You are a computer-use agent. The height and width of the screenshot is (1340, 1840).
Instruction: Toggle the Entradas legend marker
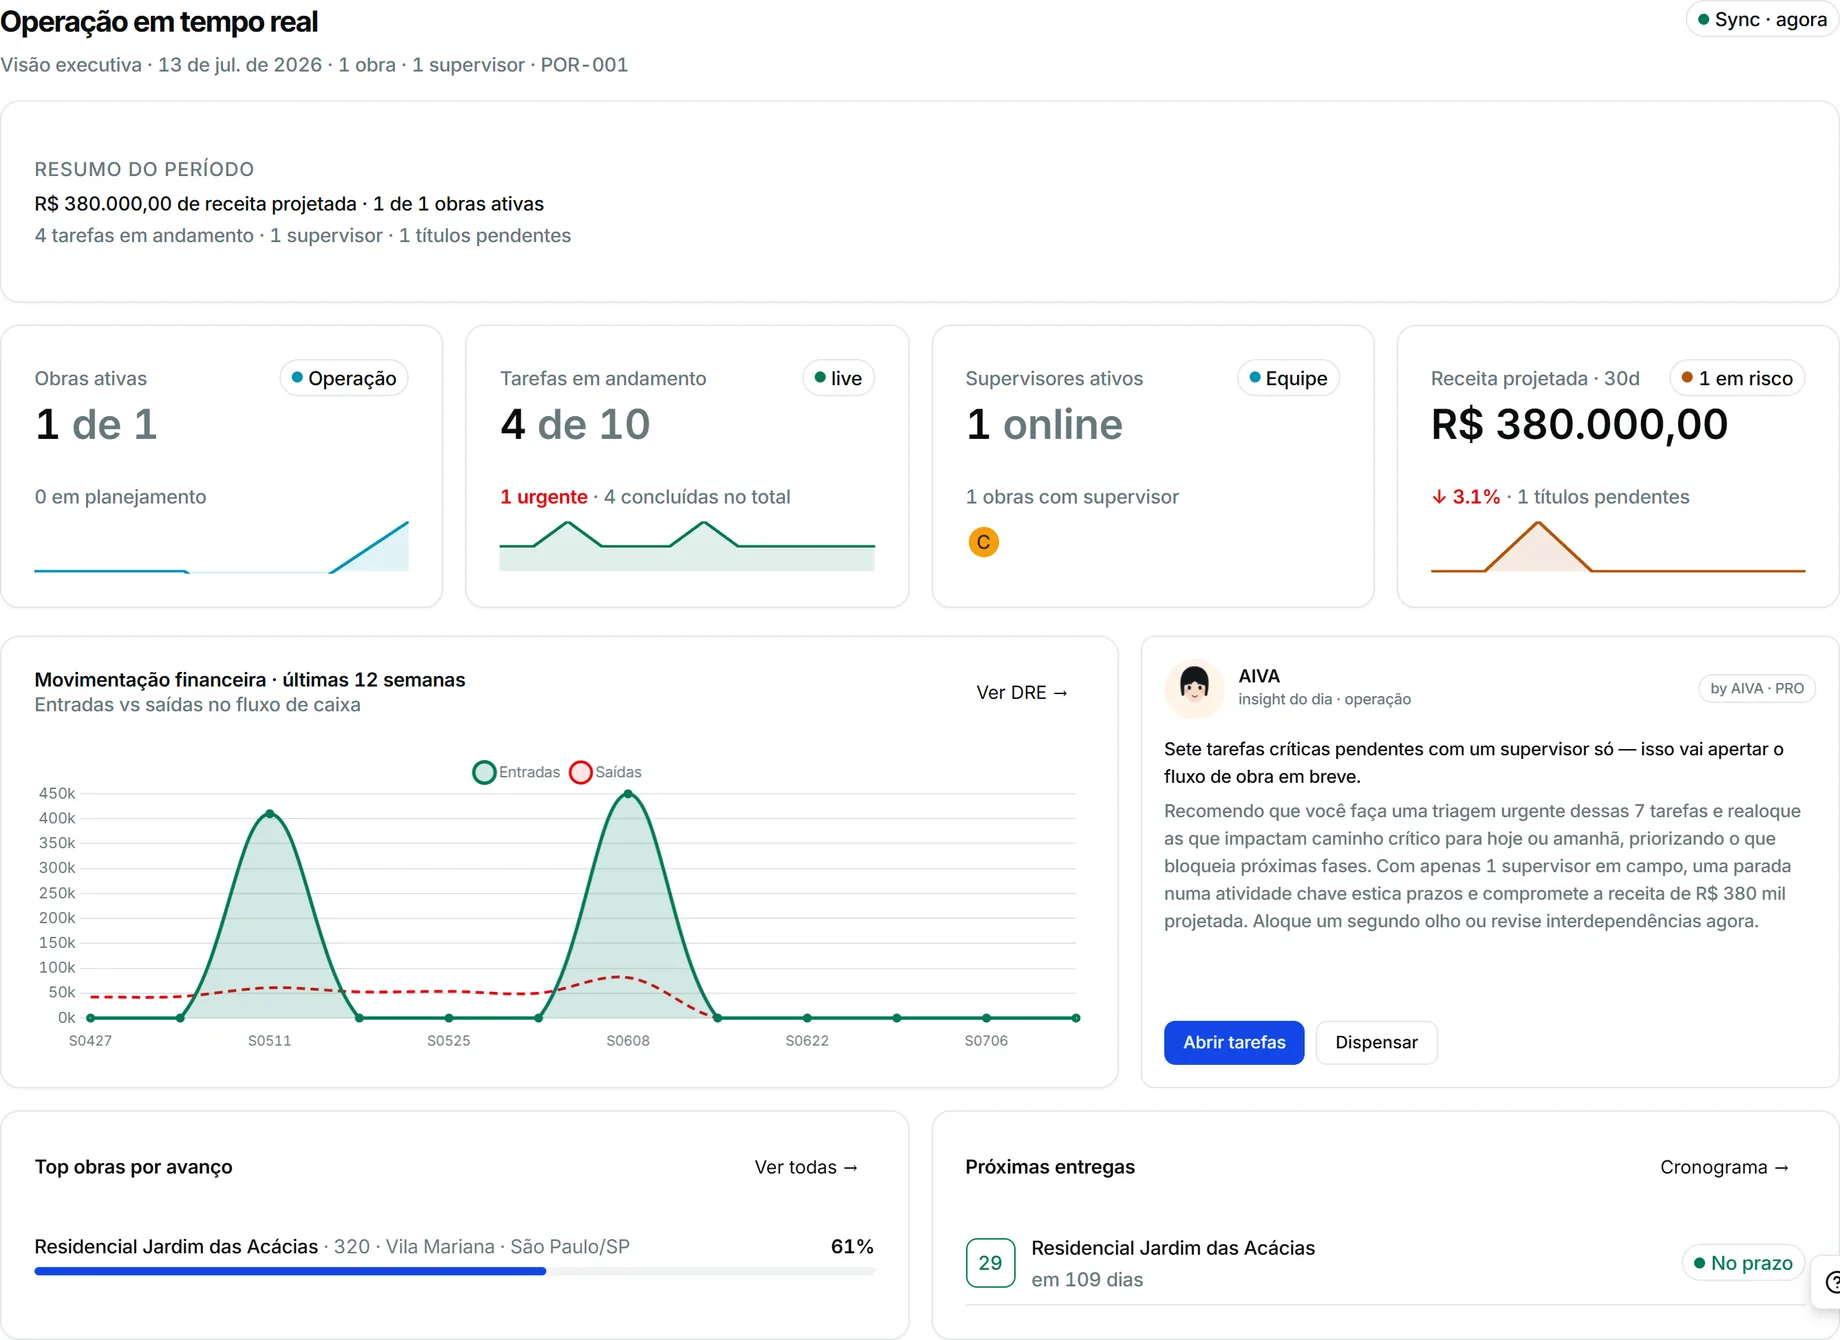pyautogui.click(x=484, y=772)
